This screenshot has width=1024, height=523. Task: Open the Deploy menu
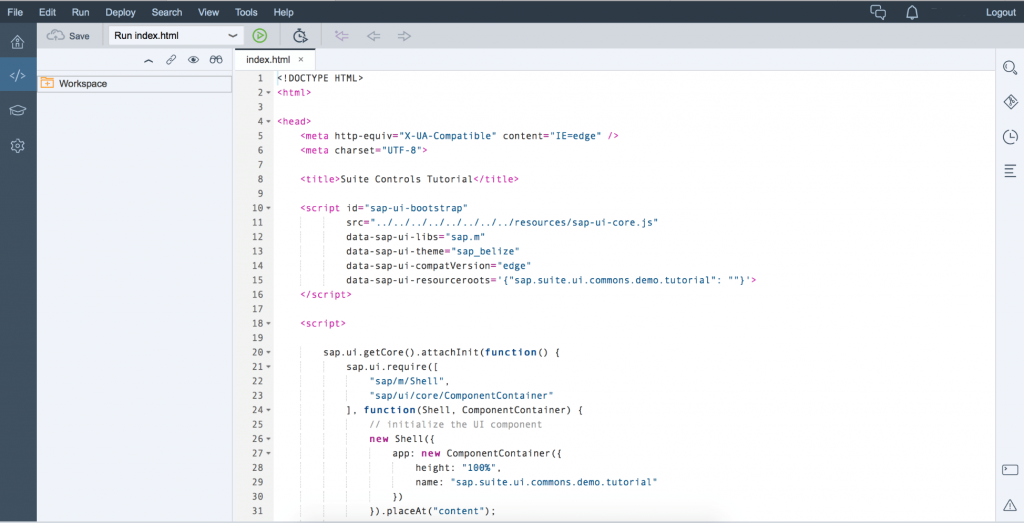click(x=120, y=12)
